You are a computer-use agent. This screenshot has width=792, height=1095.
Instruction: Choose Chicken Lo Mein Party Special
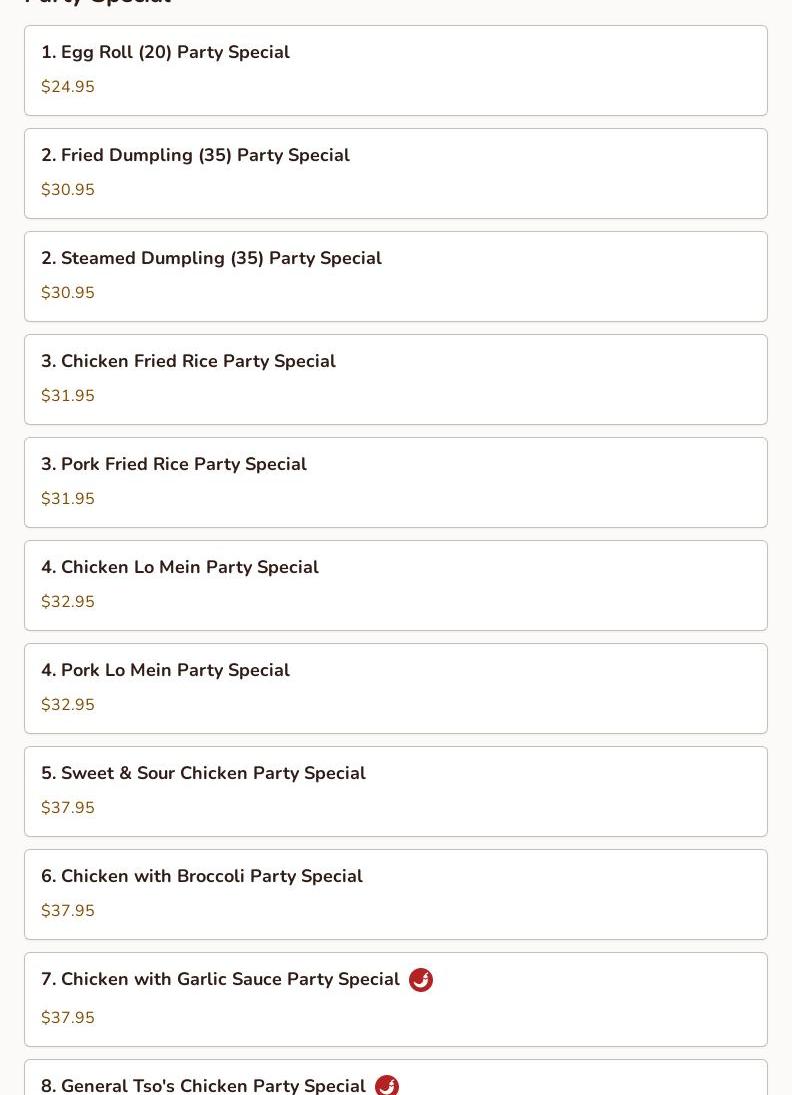(x=396, y=585)
